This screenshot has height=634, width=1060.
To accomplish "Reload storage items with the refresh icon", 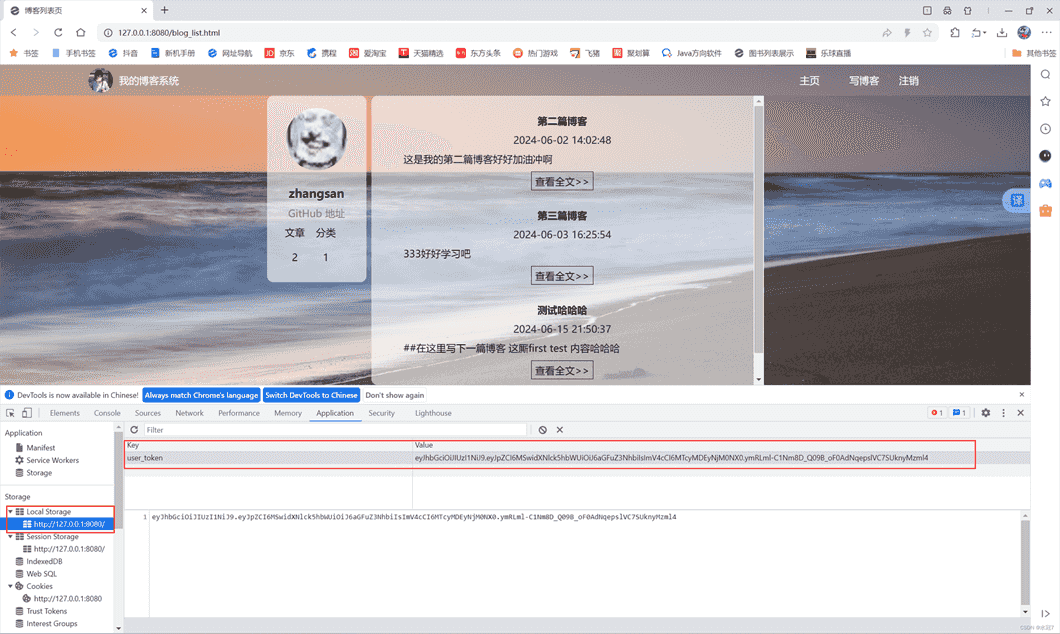I will coord(133,429).
